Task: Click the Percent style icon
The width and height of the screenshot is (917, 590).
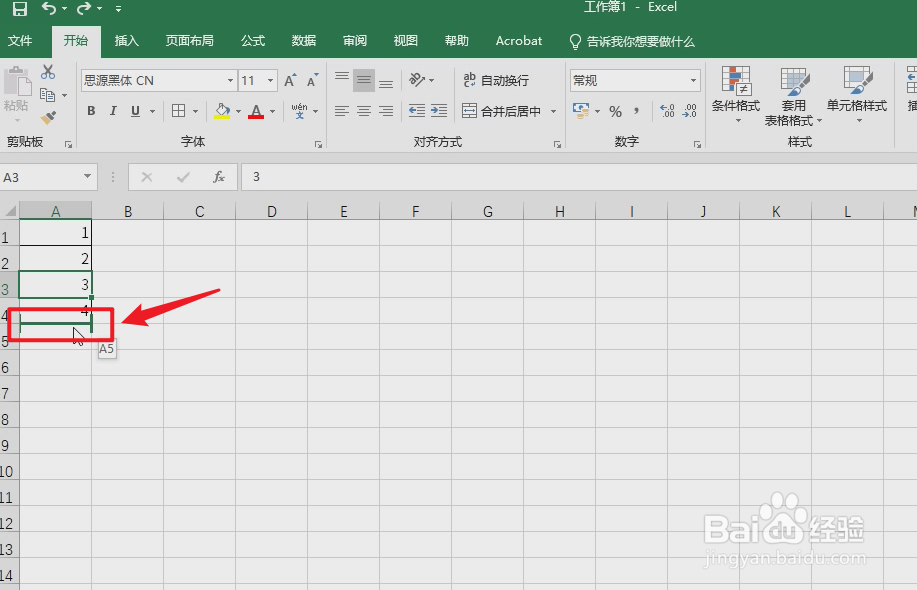Action: (x=614, y=111)
